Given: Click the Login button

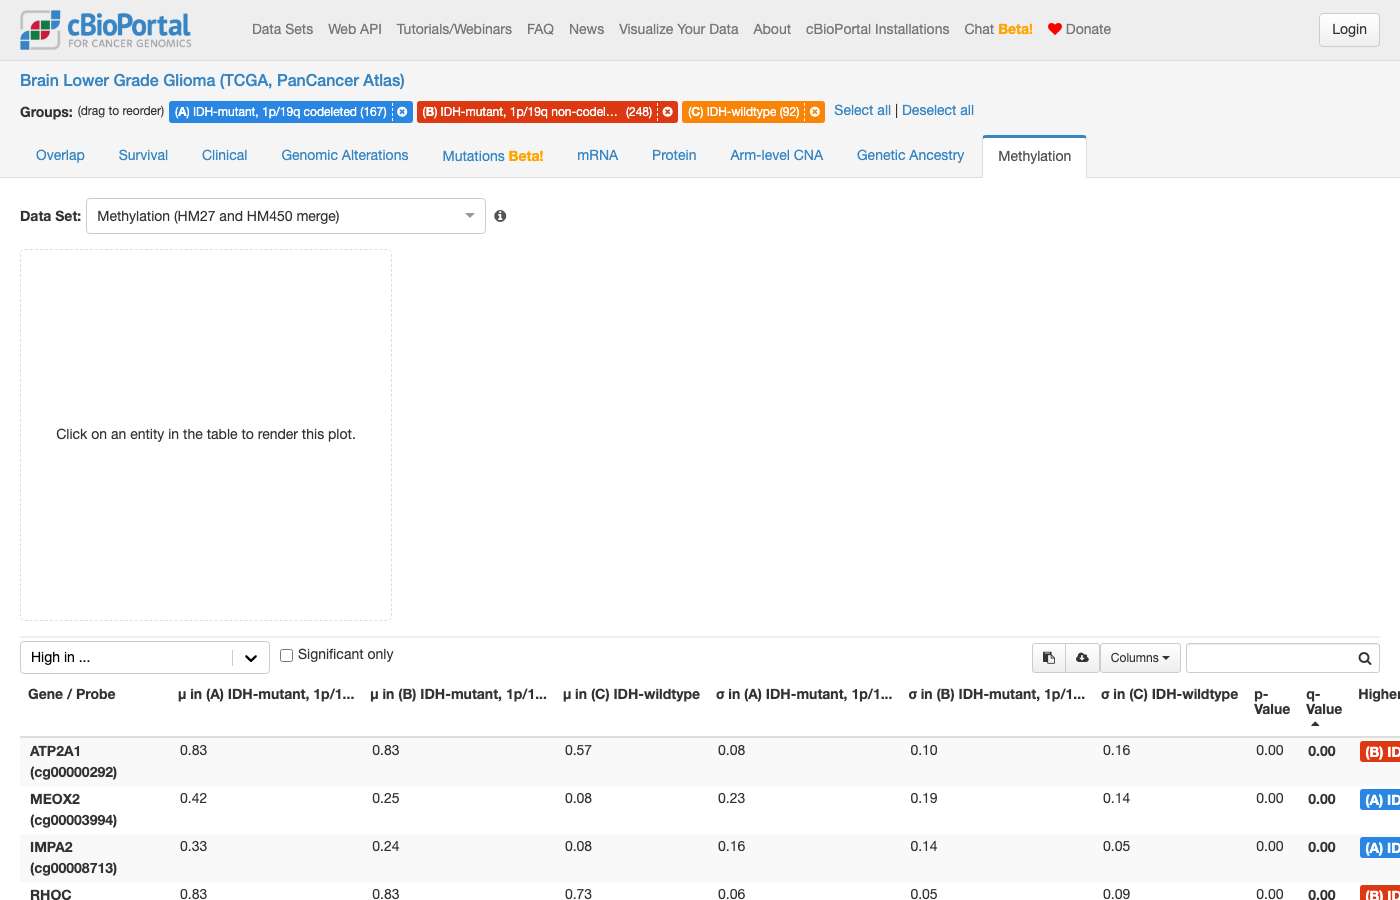Looking at the screenshot, I should (1349, 30).
